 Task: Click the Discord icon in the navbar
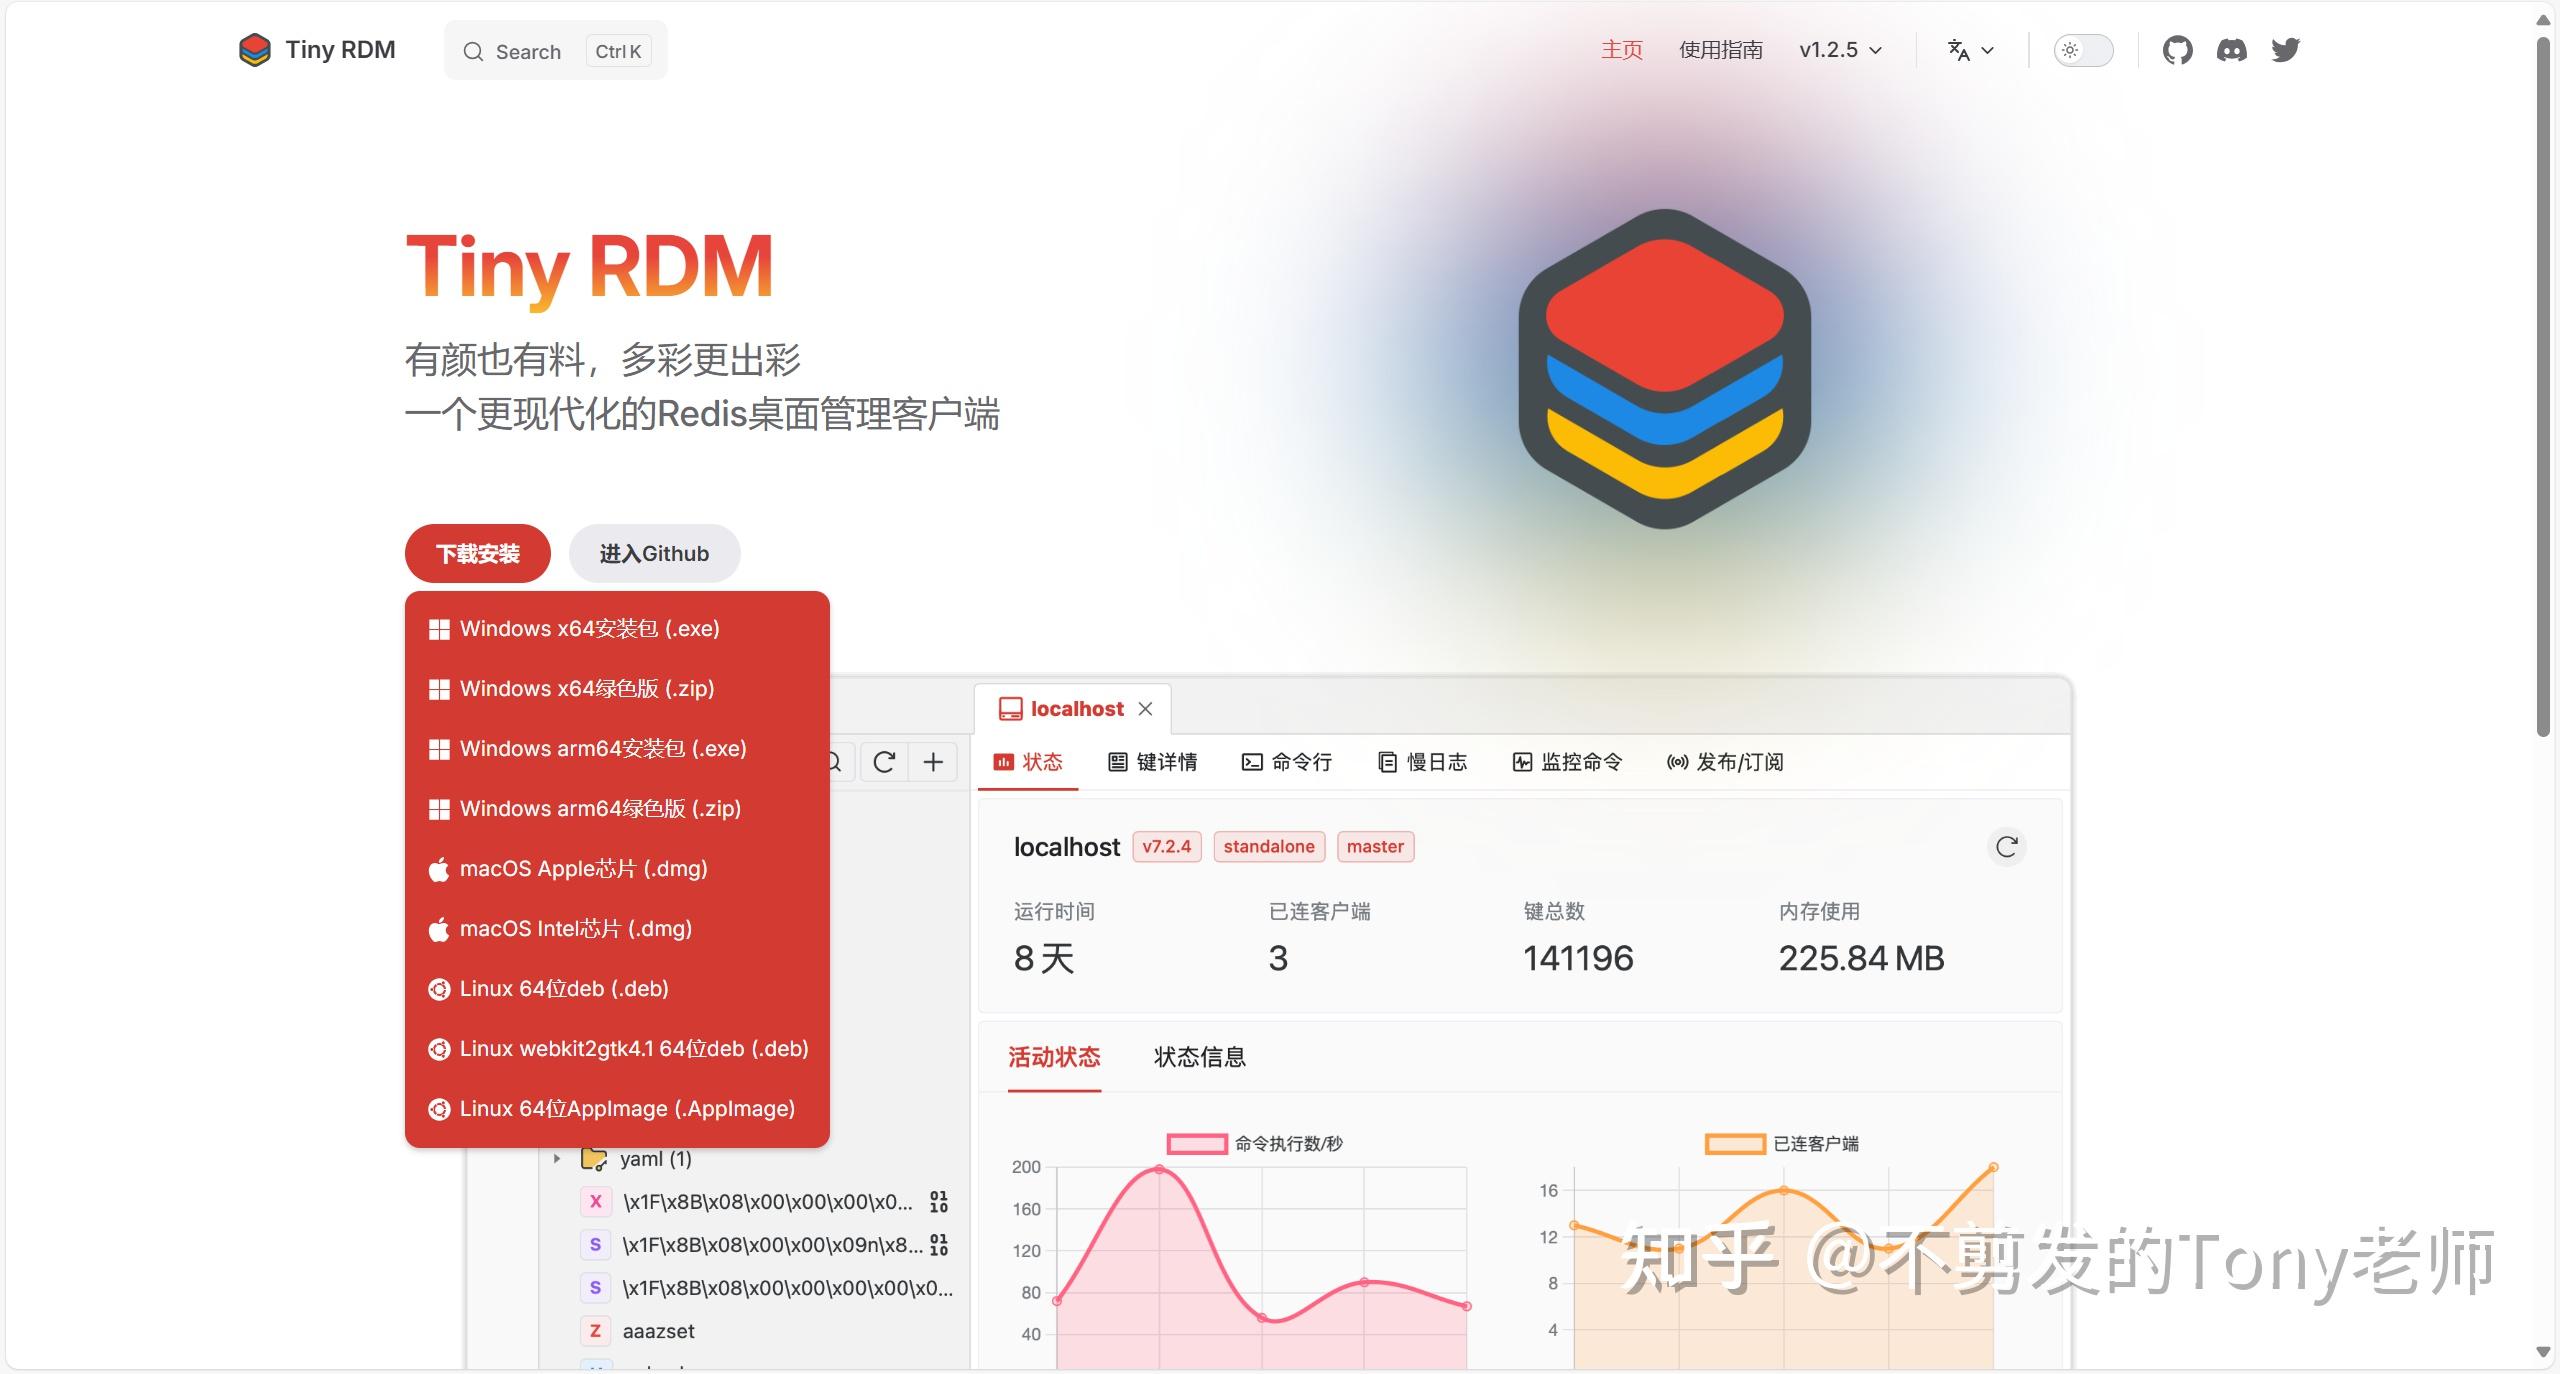coord(2232,50)
